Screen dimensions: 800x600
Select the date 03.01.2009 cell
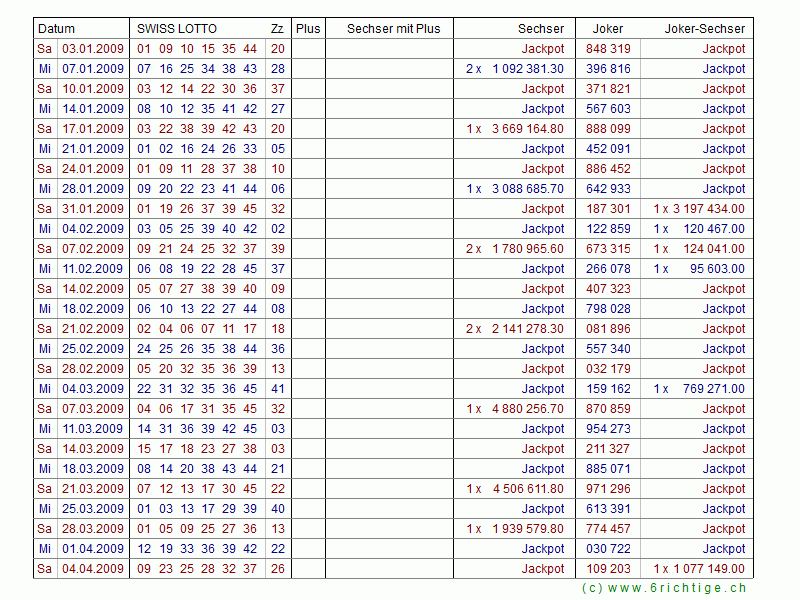tap(93, 49)
